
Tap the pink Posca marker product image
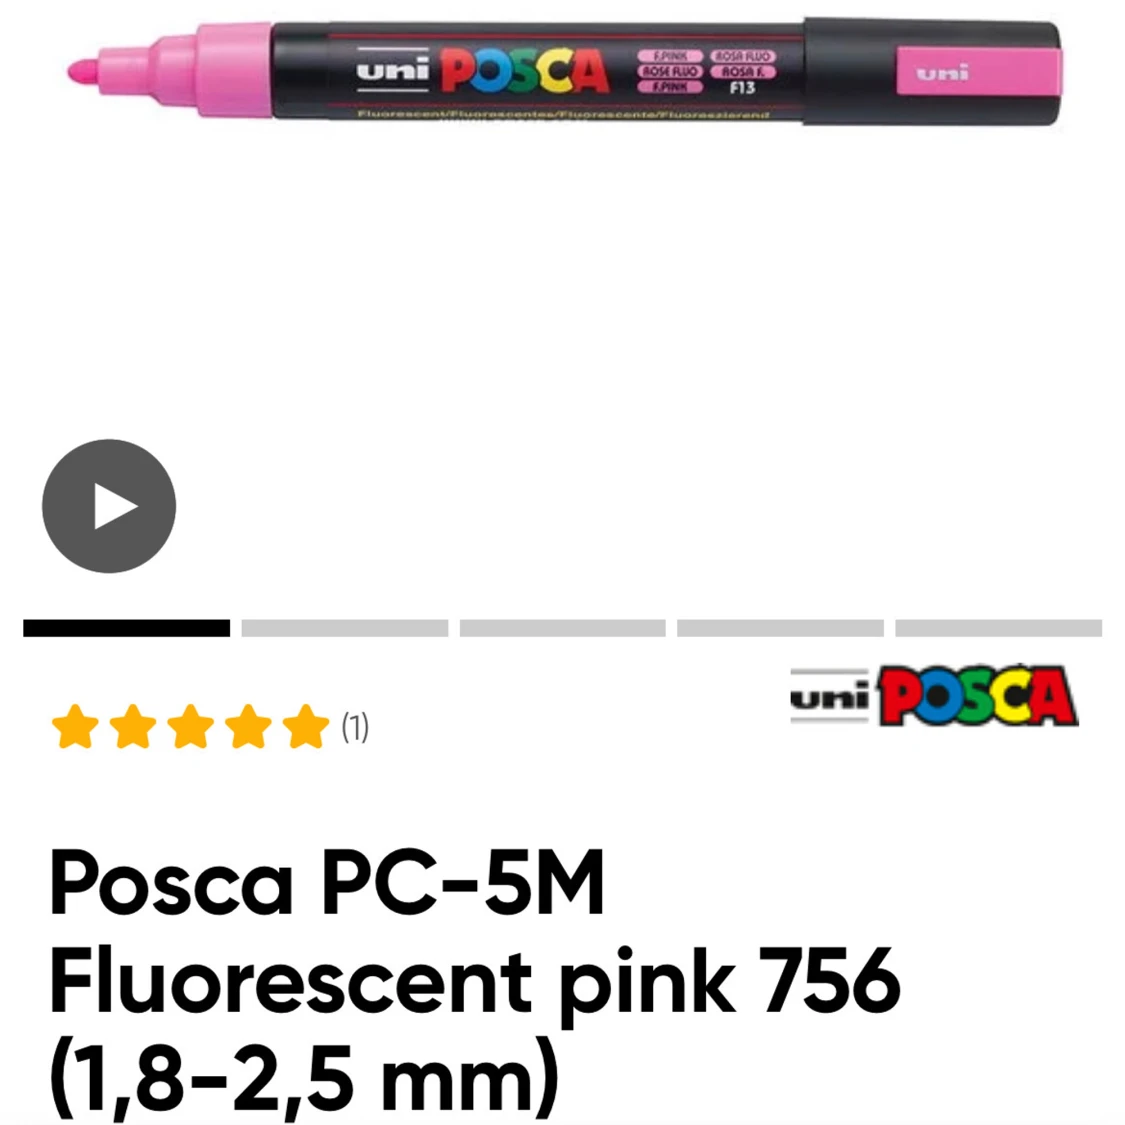pos(564,72)
